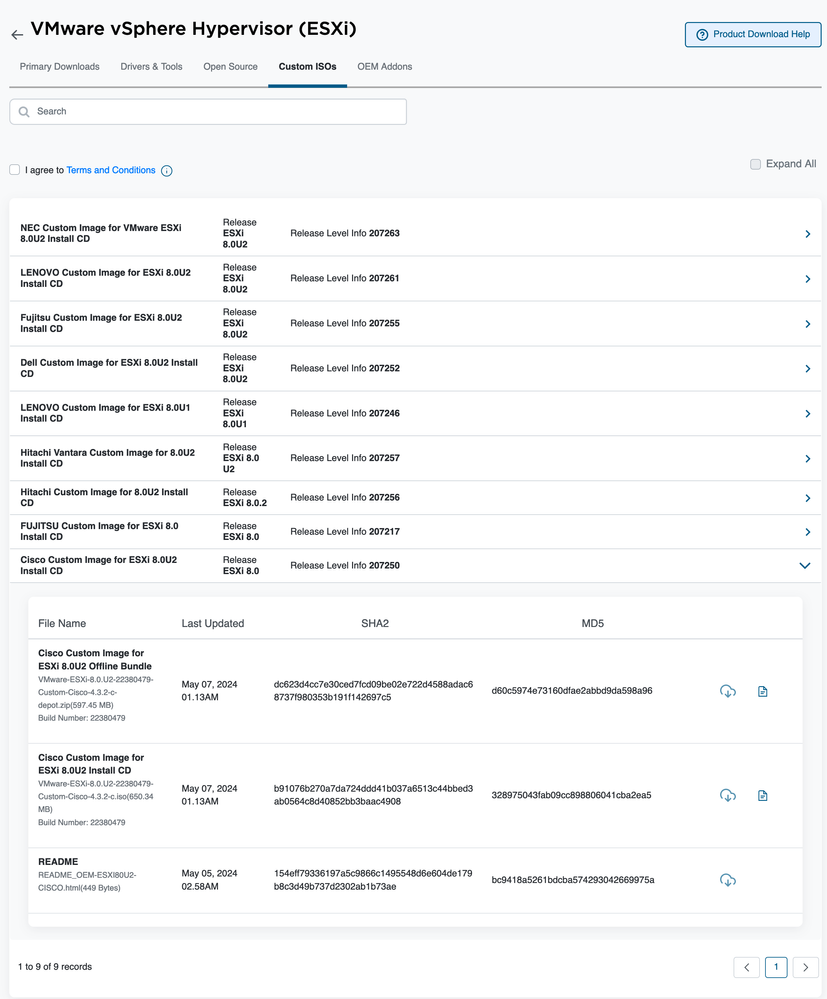Click the MD5 hash 328975043fab09cc898806041cba2ea5
The height and width of the screenshot is (999, 827).
(x=571, y=795)
